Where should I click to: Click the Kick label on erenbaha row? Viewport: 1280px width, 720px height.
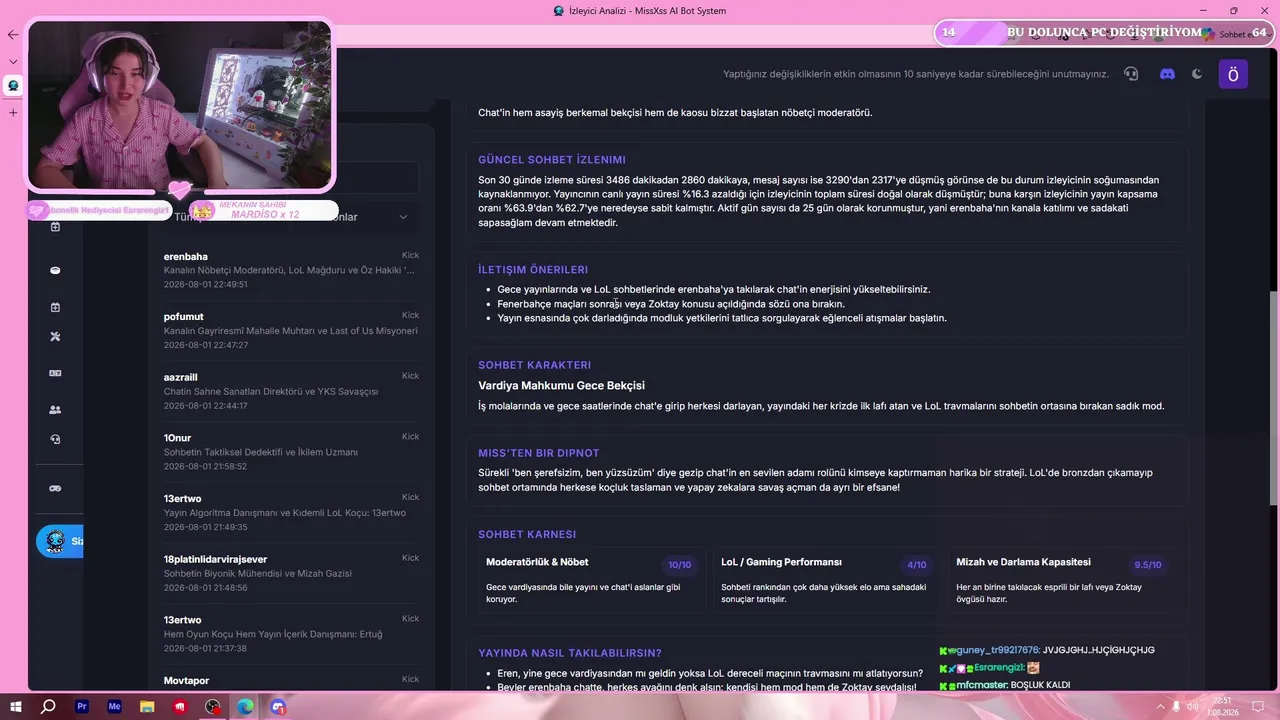click(x=410, y=255)
